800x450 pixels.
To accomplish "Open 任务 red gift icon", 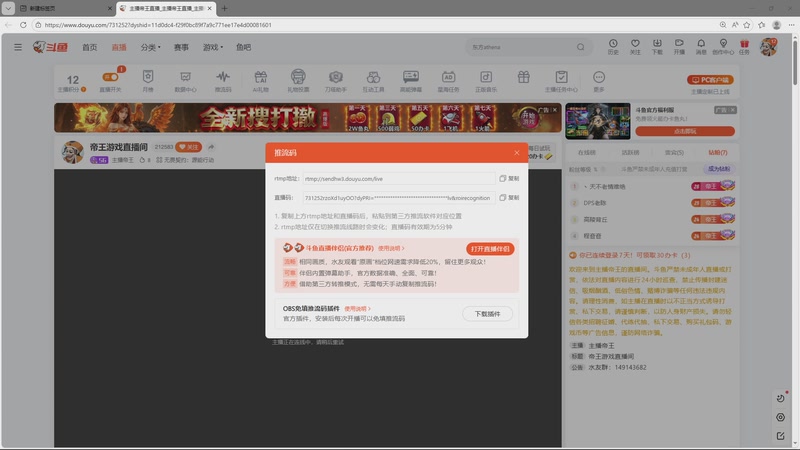I will tap(744, 47).
